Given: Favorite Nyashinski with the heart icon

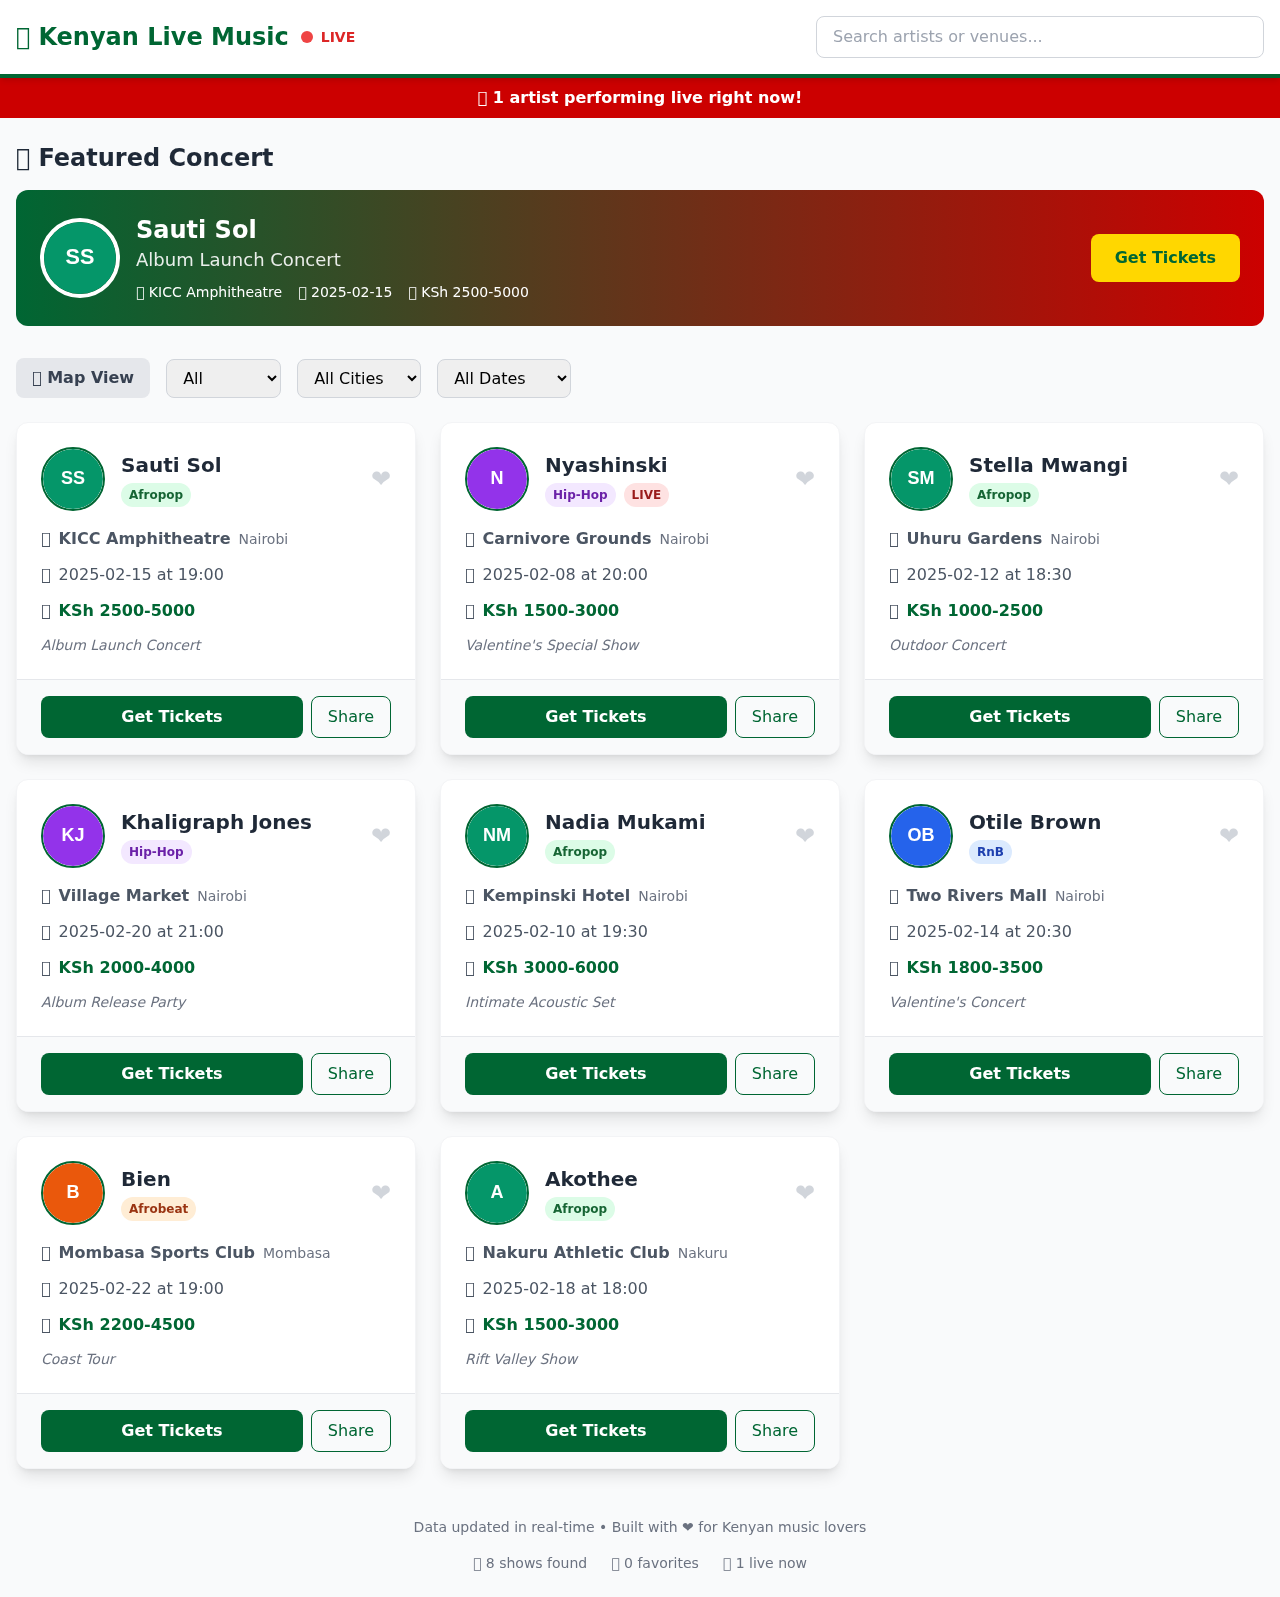Looking at the screenshot, I should tap(805, 478).
